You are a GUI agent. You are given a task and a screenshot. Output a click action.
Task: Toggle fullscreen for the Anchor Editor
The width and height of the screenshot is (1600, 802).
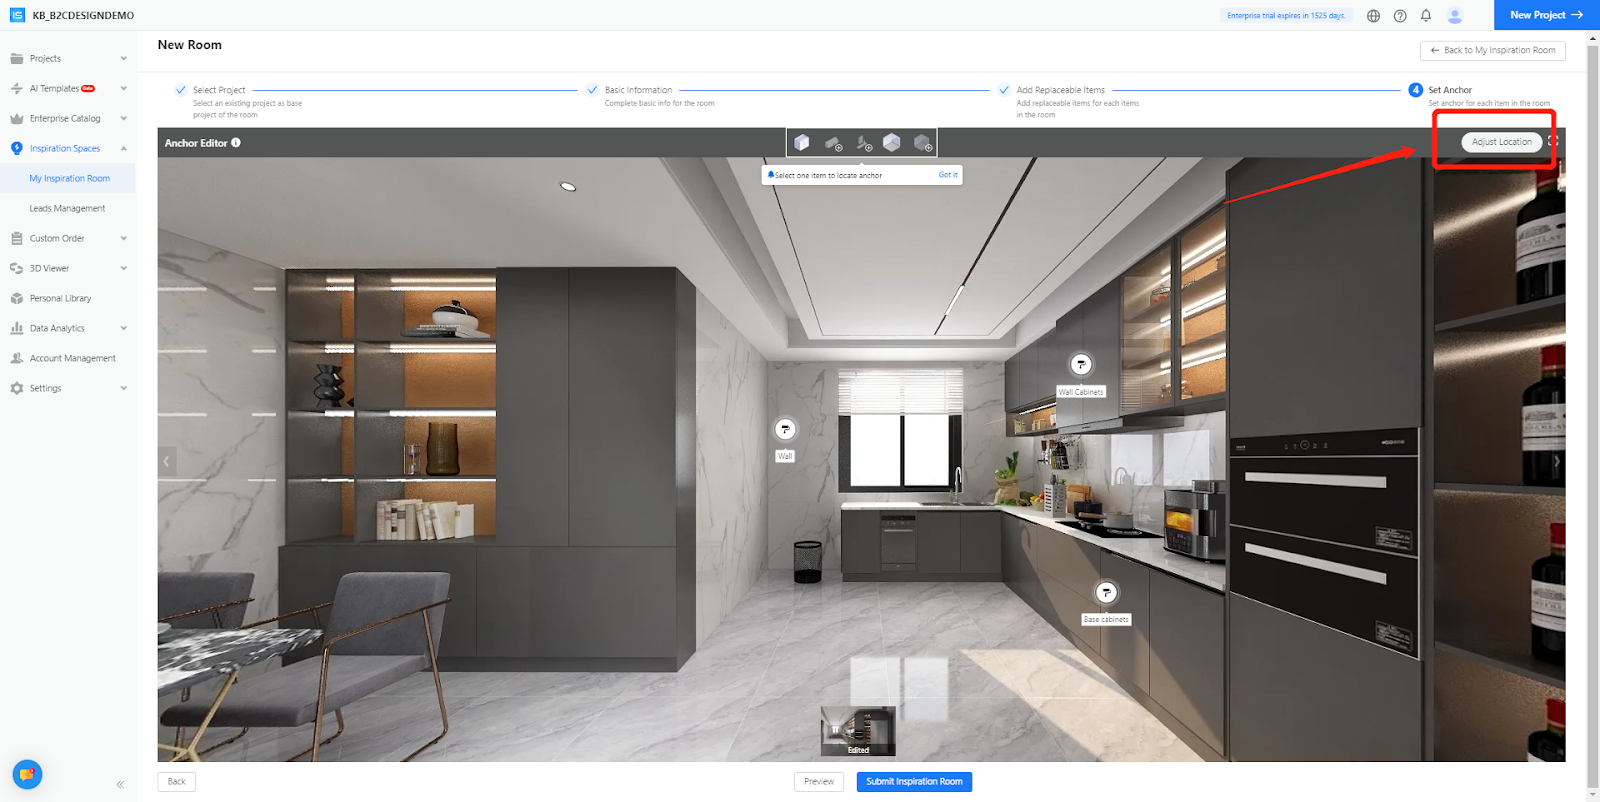click(1553, 142)
